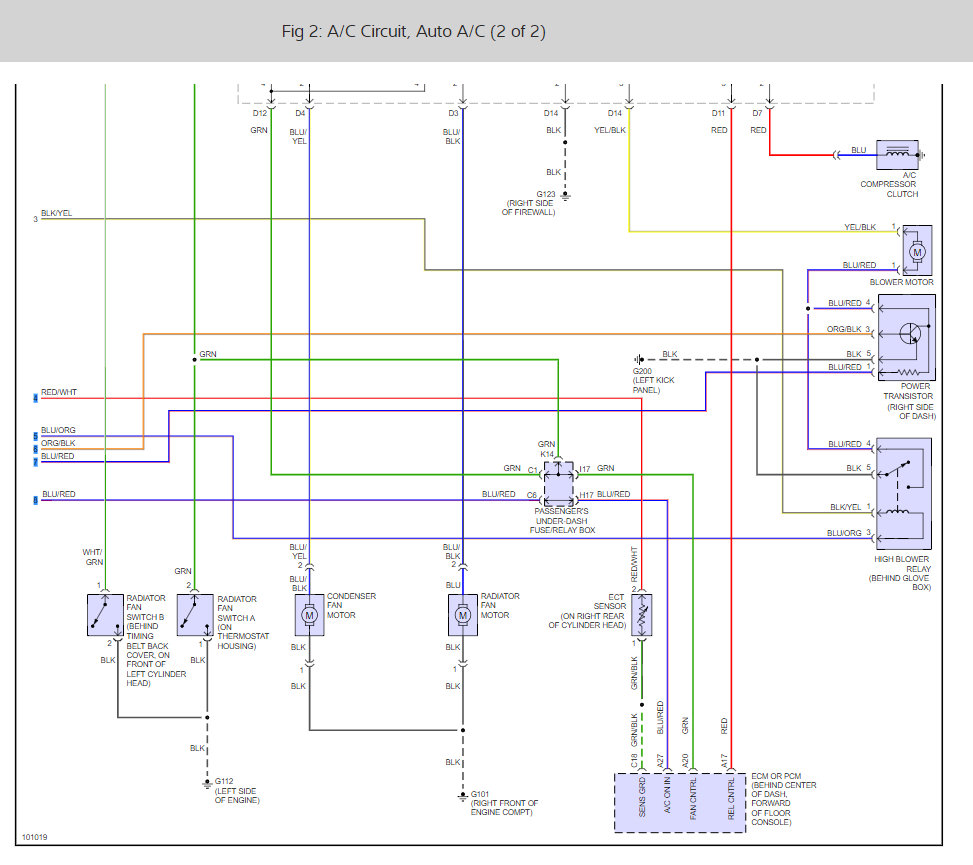This screenshot has height=865, width=973.
Task: Click the G112 ground symbol
Action: pos(207,784)
